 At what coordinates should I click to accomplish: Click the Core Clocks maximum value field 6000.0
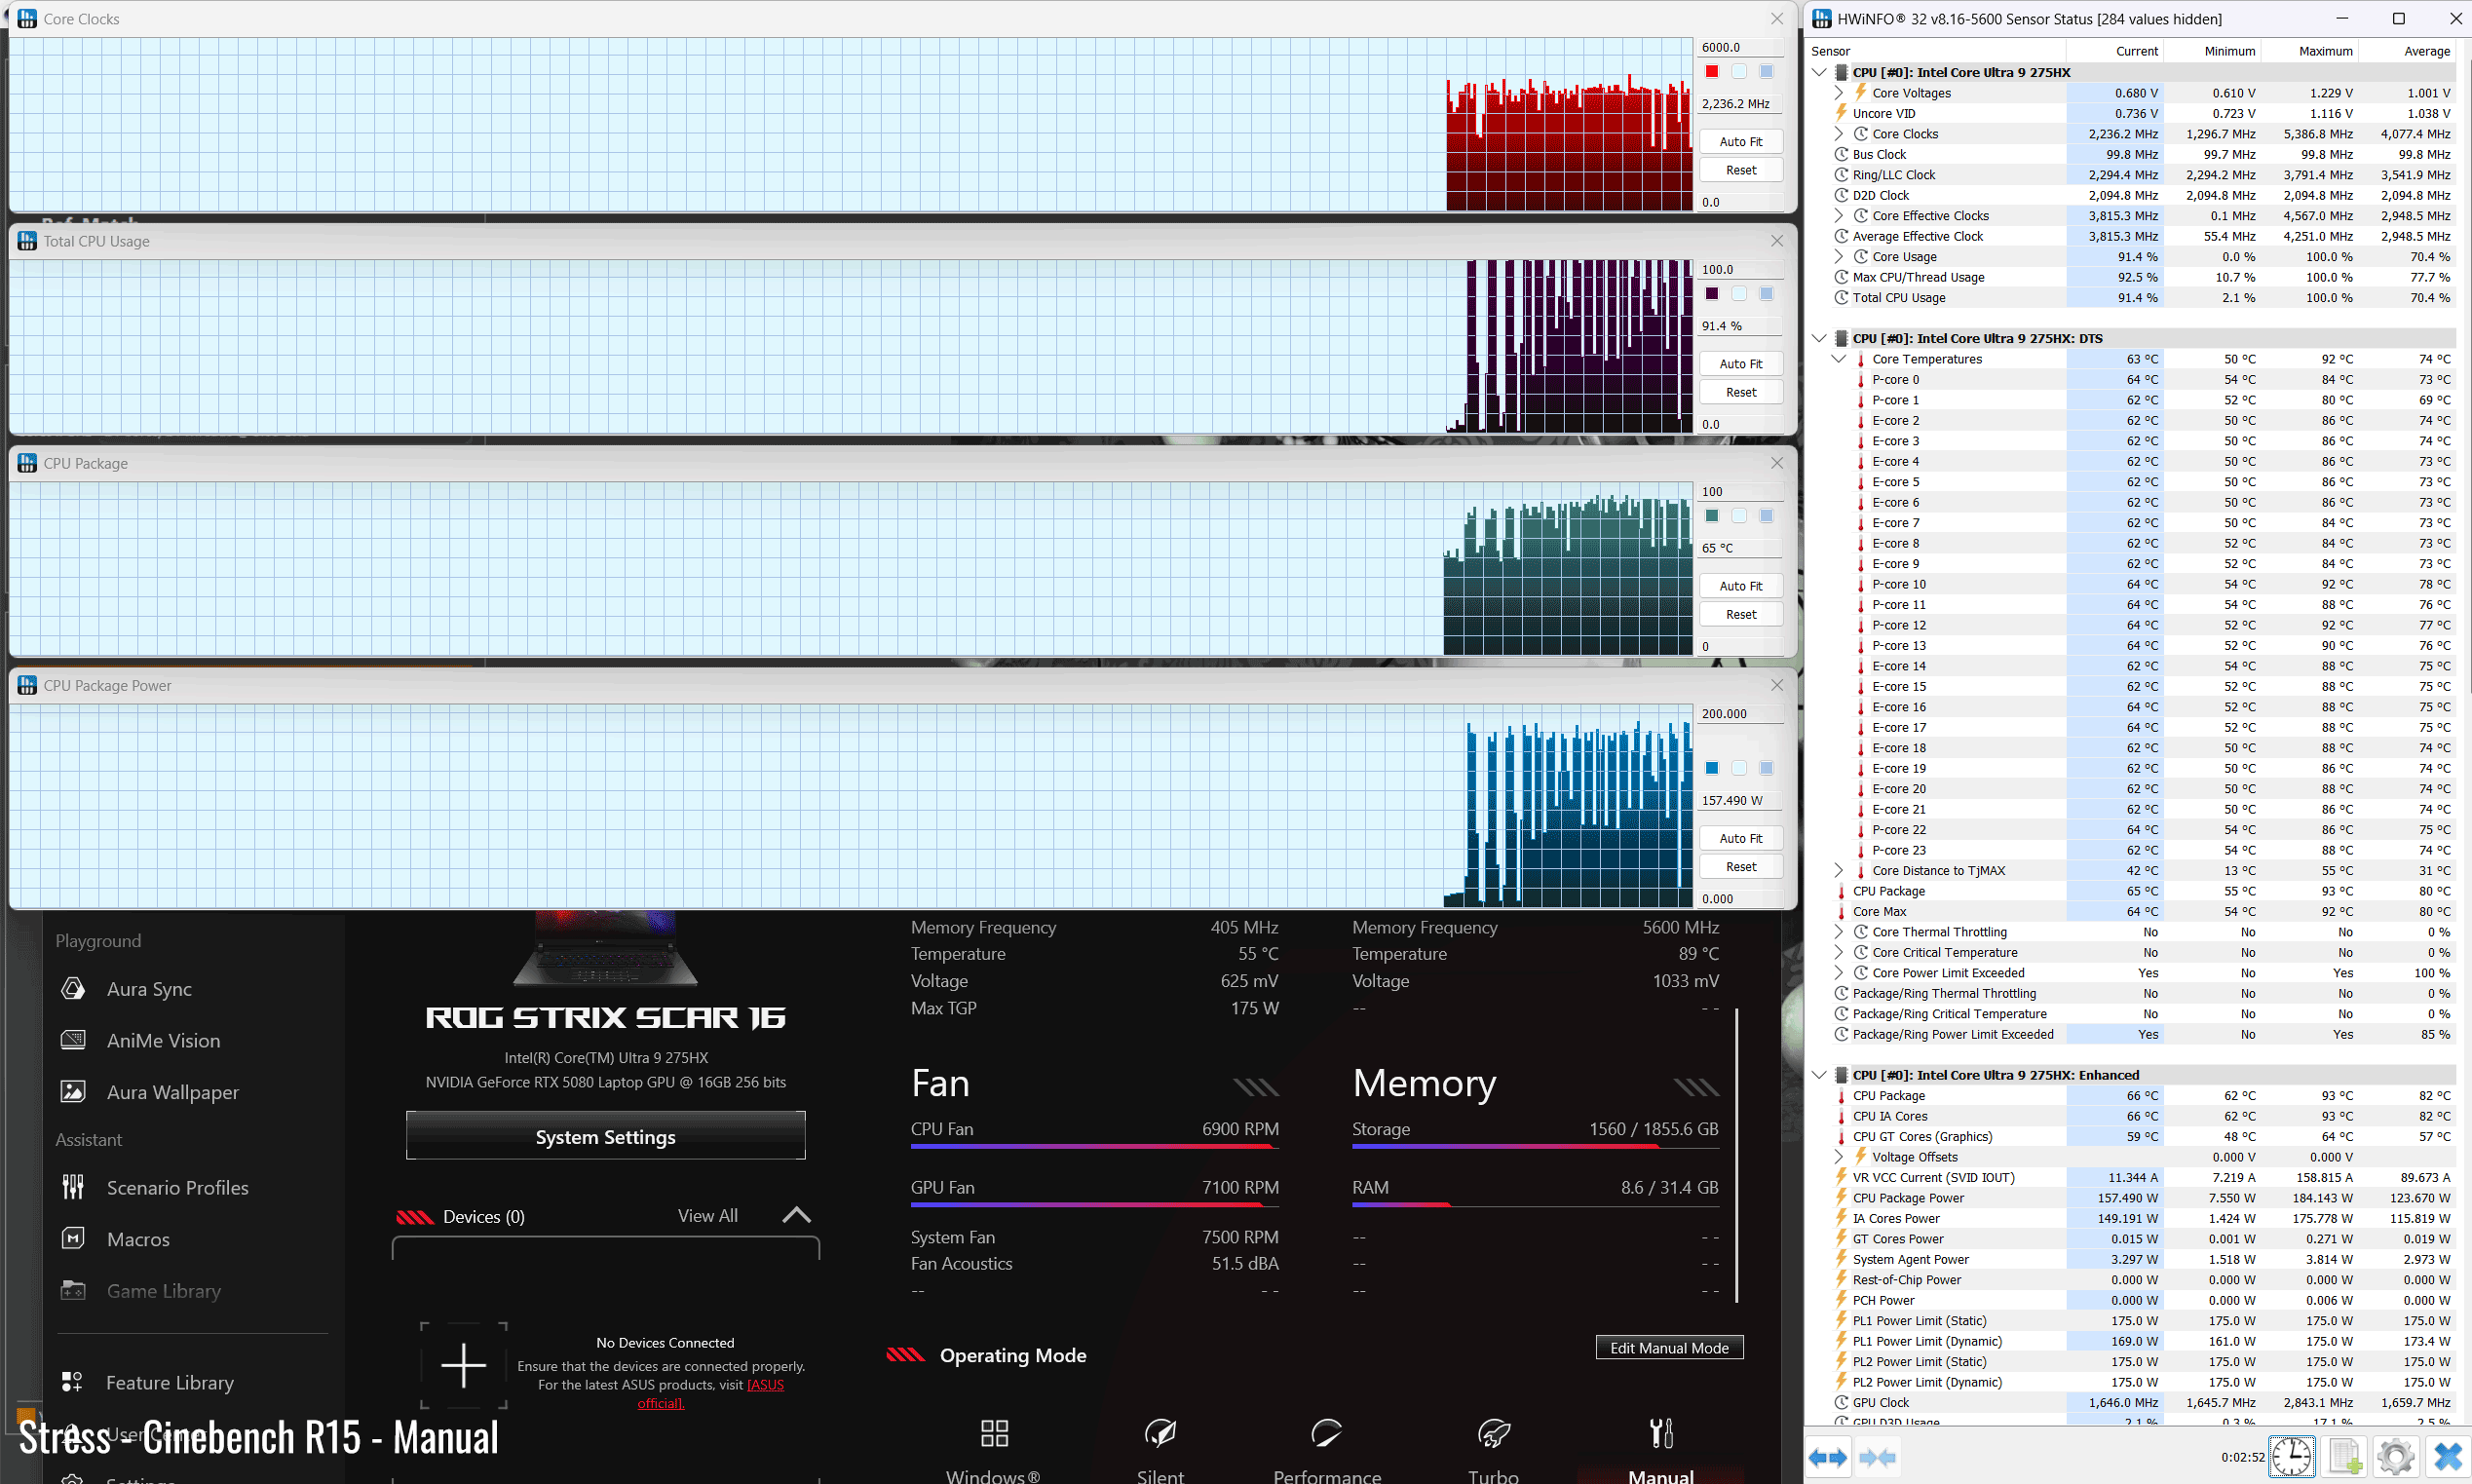pyautogui.click(x=1741, y=47)
